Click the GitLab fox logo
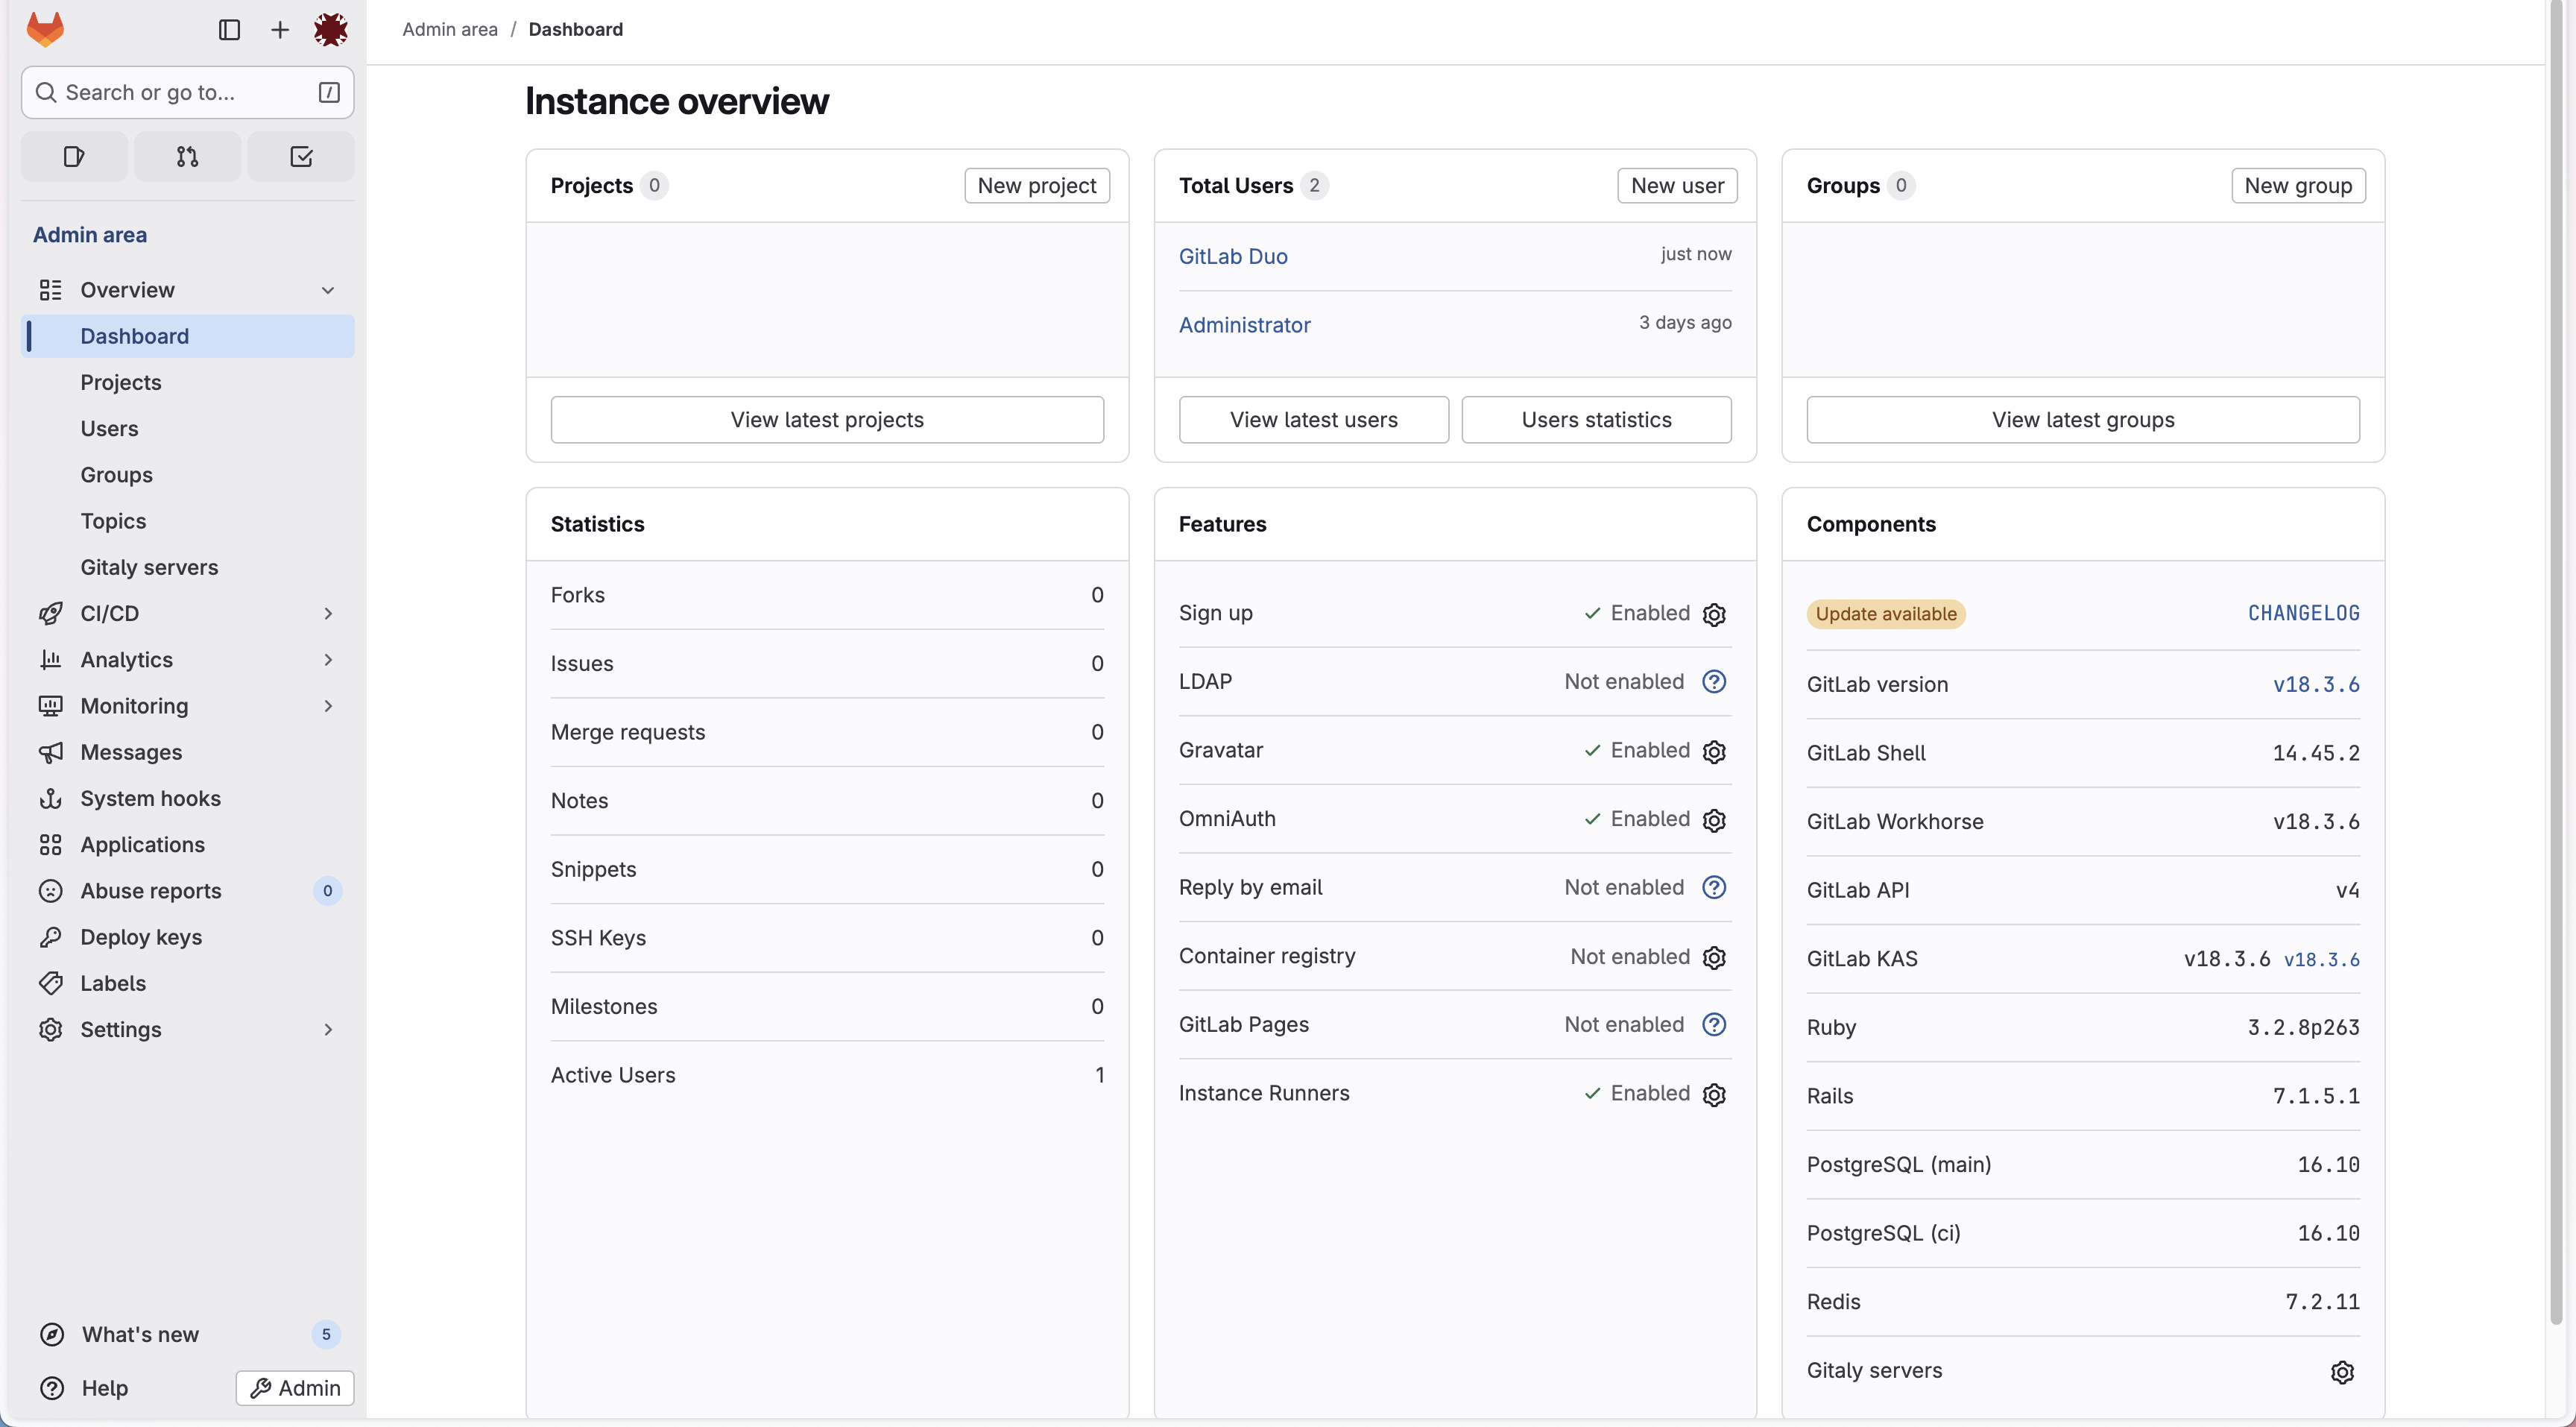The width and height of the screenshot is (2576, 1427). pyautogui.click(x=46, y=29)
